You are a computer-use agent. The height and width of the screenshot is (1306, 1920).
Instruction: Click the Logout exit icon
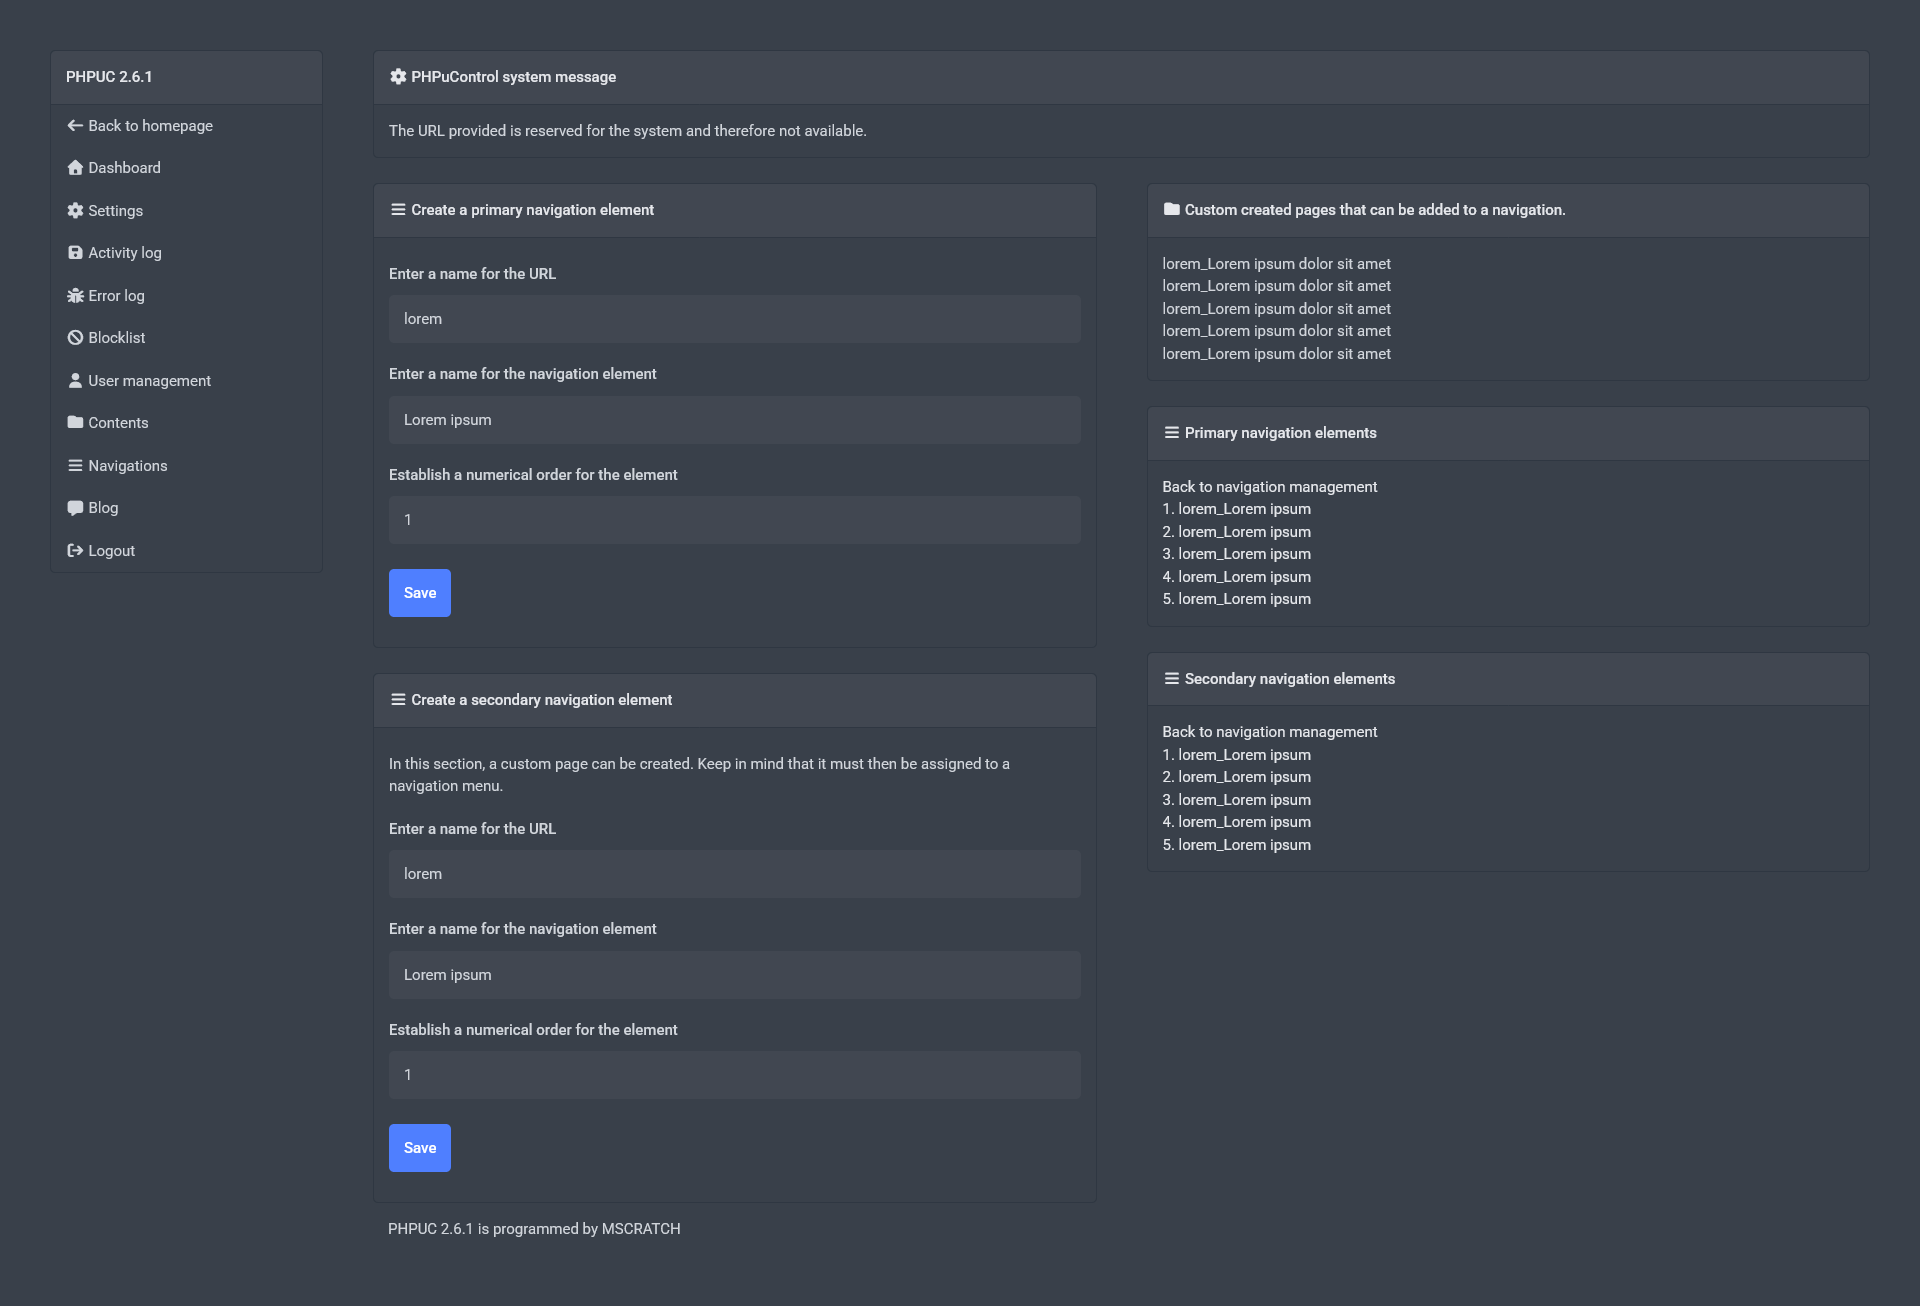point(75,551)
